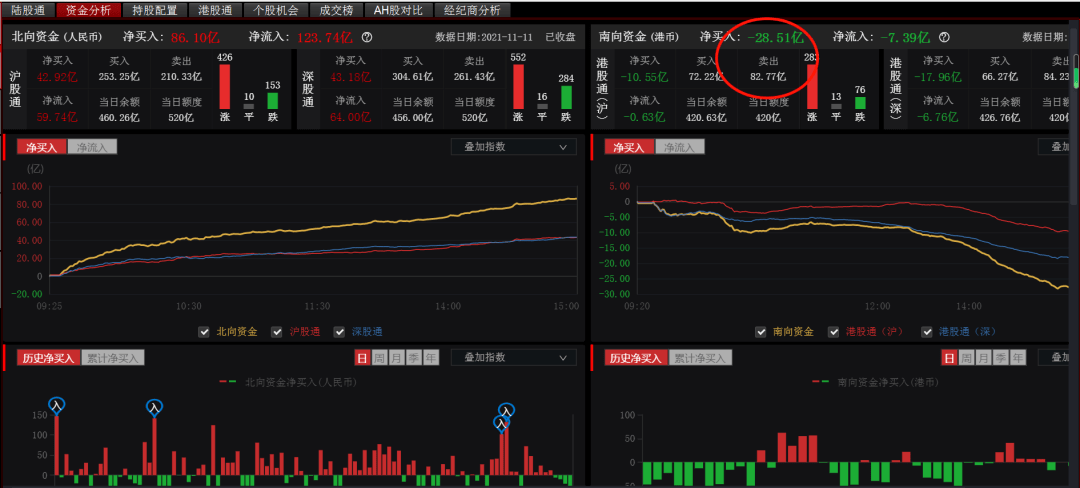
Task: Click the green 跌 bar showing 153
Action: [272, 101]
